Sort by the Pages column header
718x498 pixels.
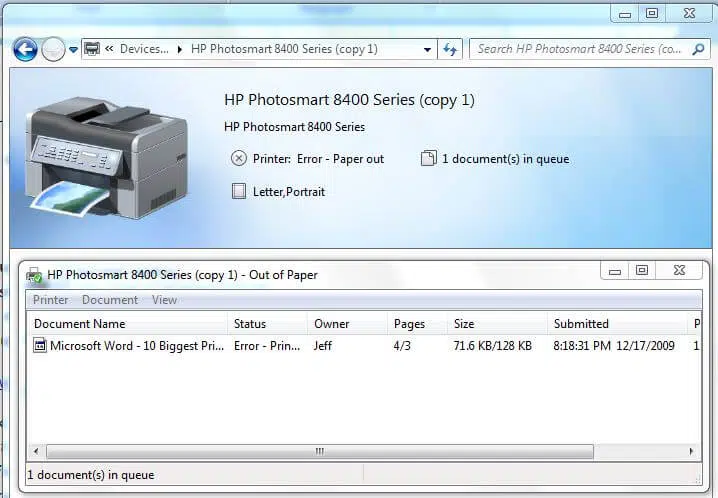418,324
